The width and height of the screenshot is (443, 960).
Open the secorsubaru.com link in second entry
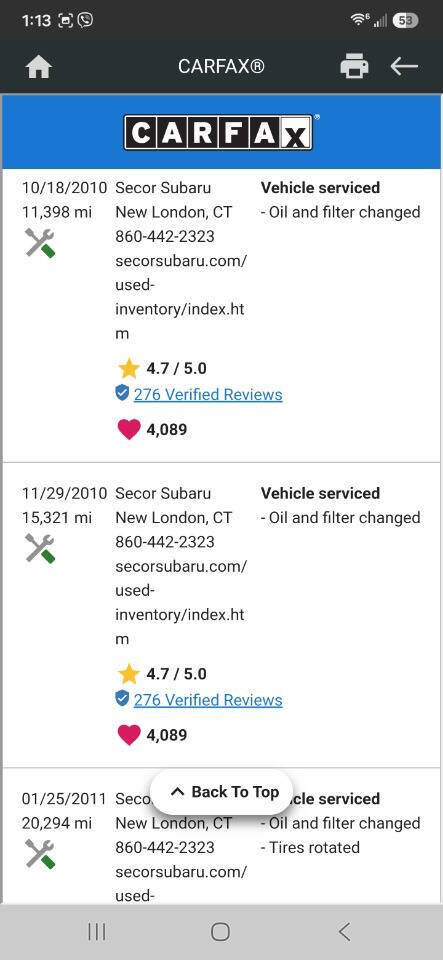click(181, 603)
